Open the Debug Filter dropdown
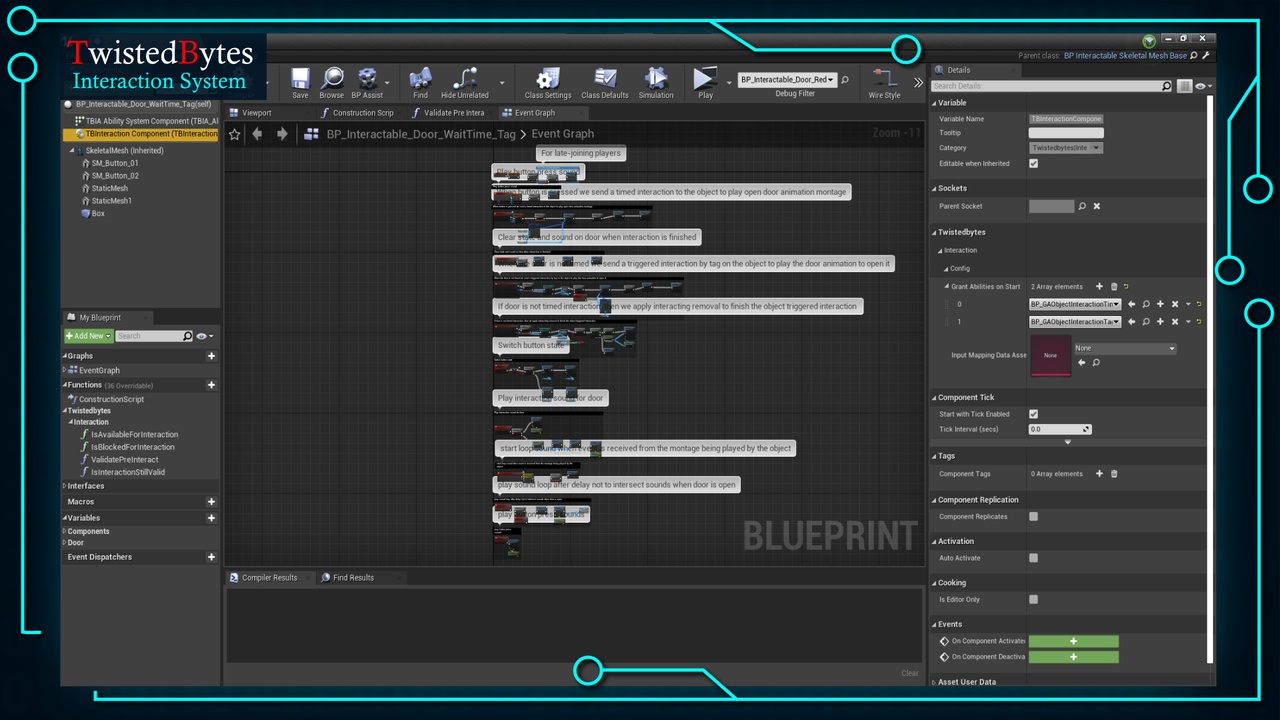Image resolution: width=1280 pixels, height=720 pixels. pos(785,80)
